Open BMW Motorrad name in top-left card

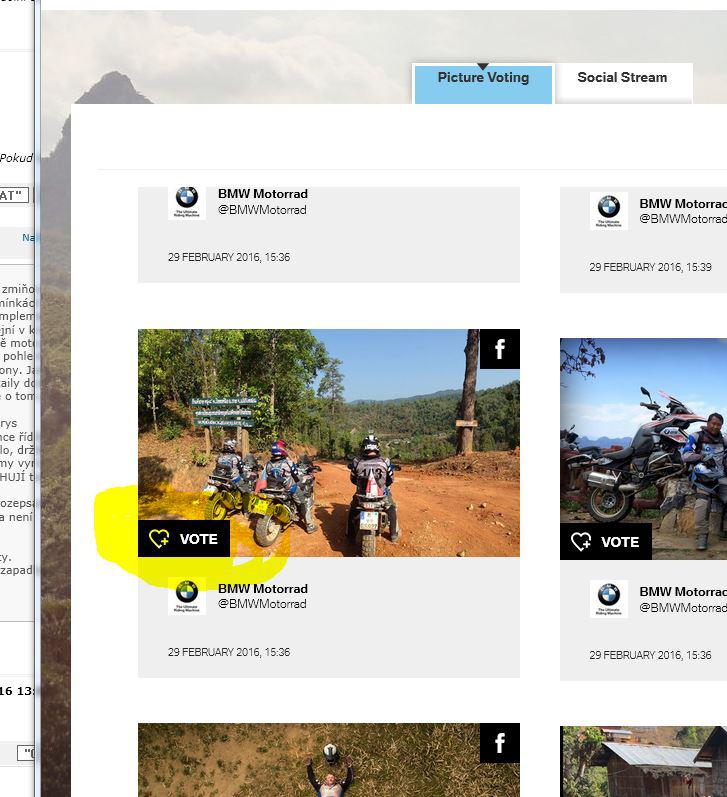[263, 194]
